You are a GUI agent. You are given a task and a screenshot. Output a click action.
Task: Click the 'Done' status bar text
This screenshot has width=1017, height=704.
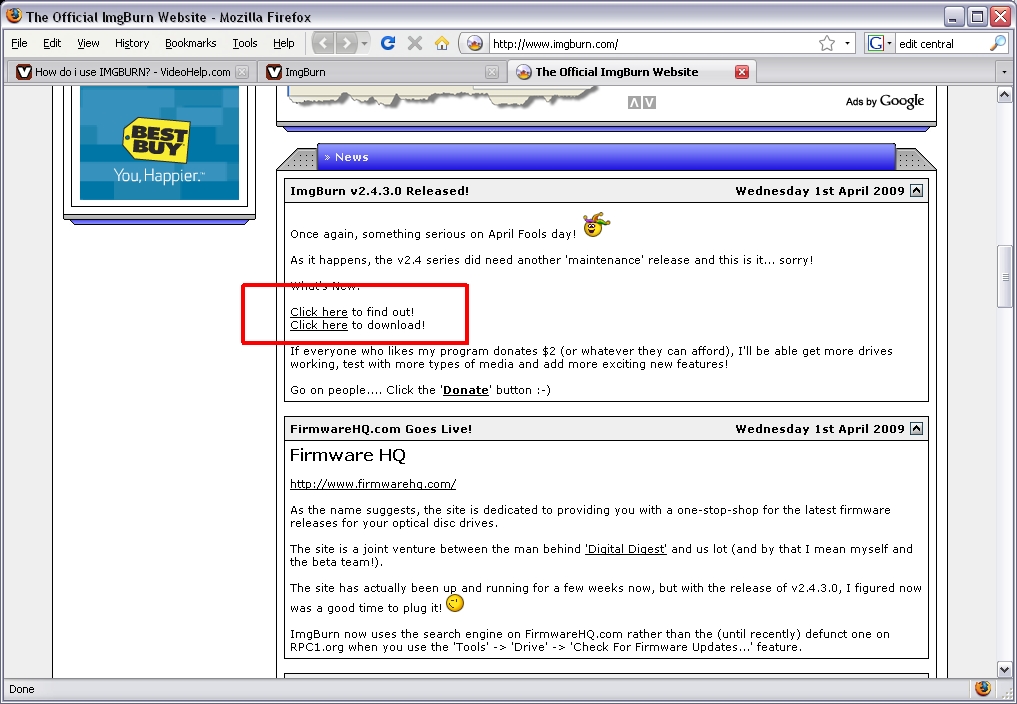click(x=21, y=689)
